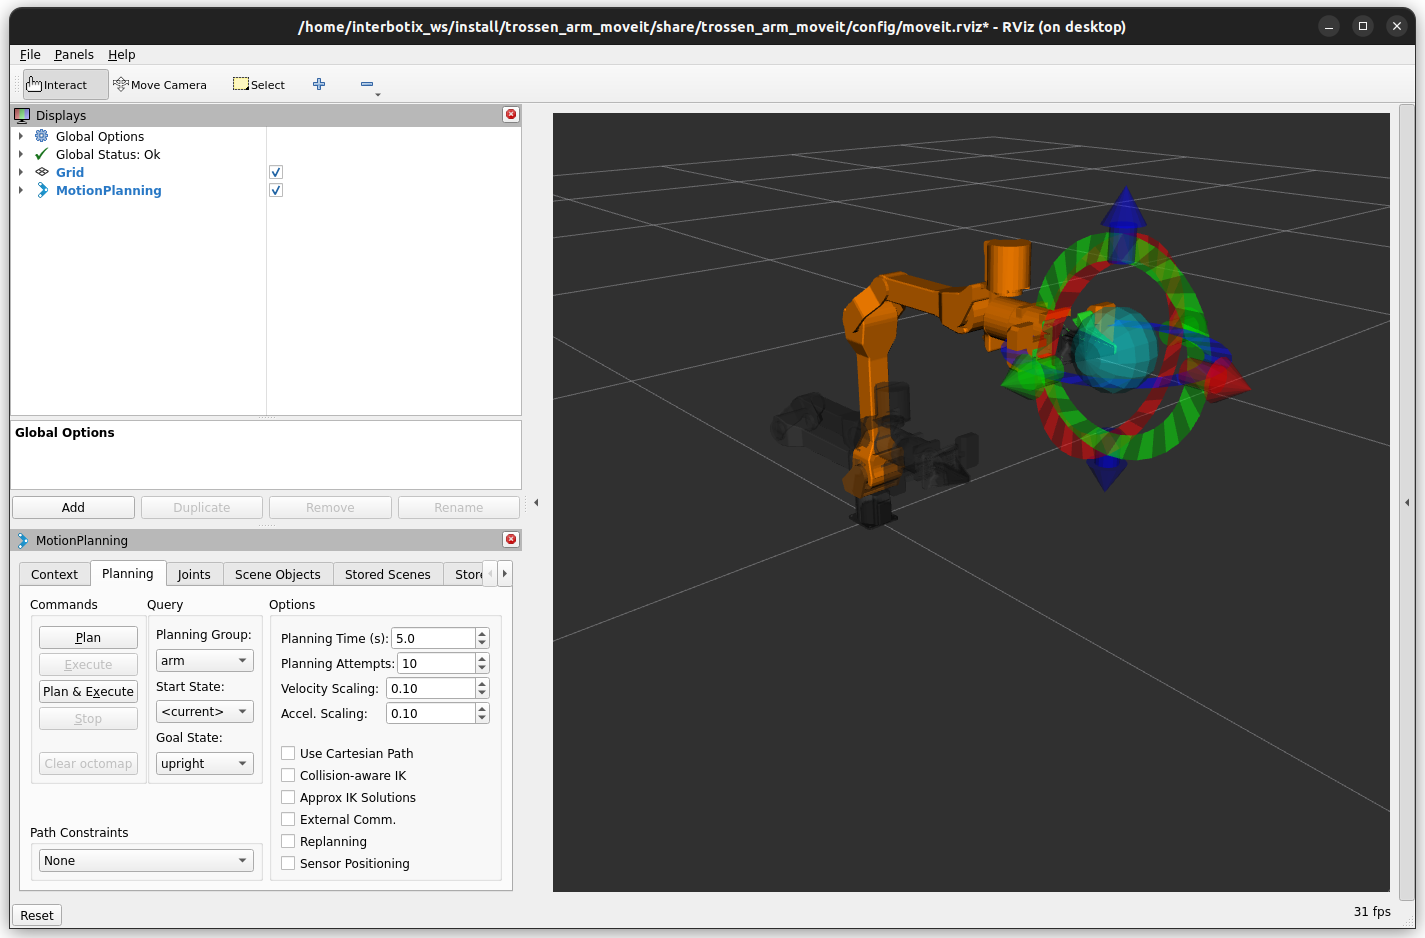Click the Add display button
This screenshot has width=1425, height=938.
73,508
